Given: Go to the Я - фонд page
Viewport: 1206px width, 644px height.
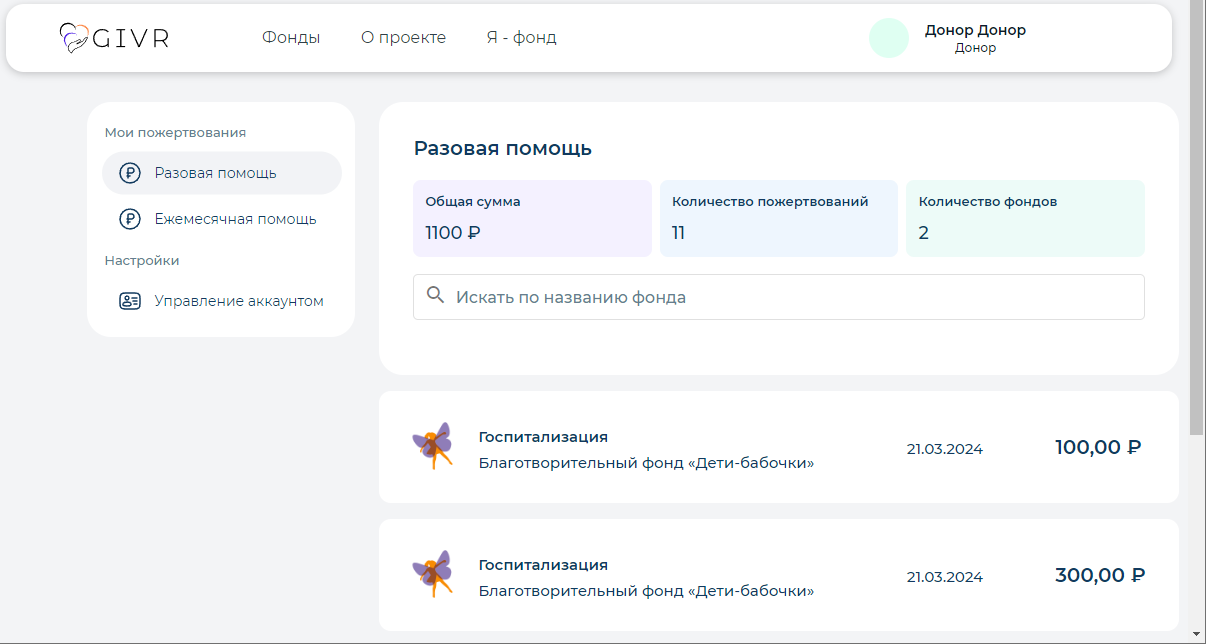Looking at the screenshot, I should [x=521, y=37].
